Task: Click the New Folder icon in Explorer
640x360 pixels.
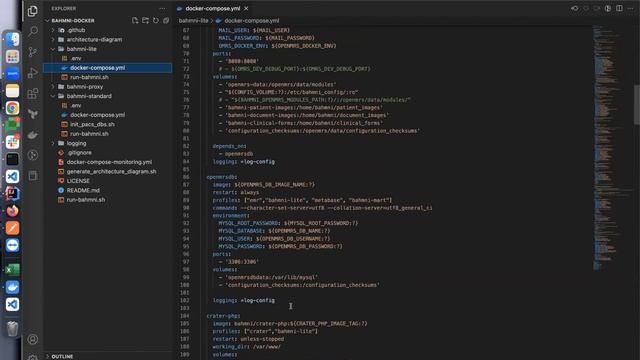Action: 145,20
